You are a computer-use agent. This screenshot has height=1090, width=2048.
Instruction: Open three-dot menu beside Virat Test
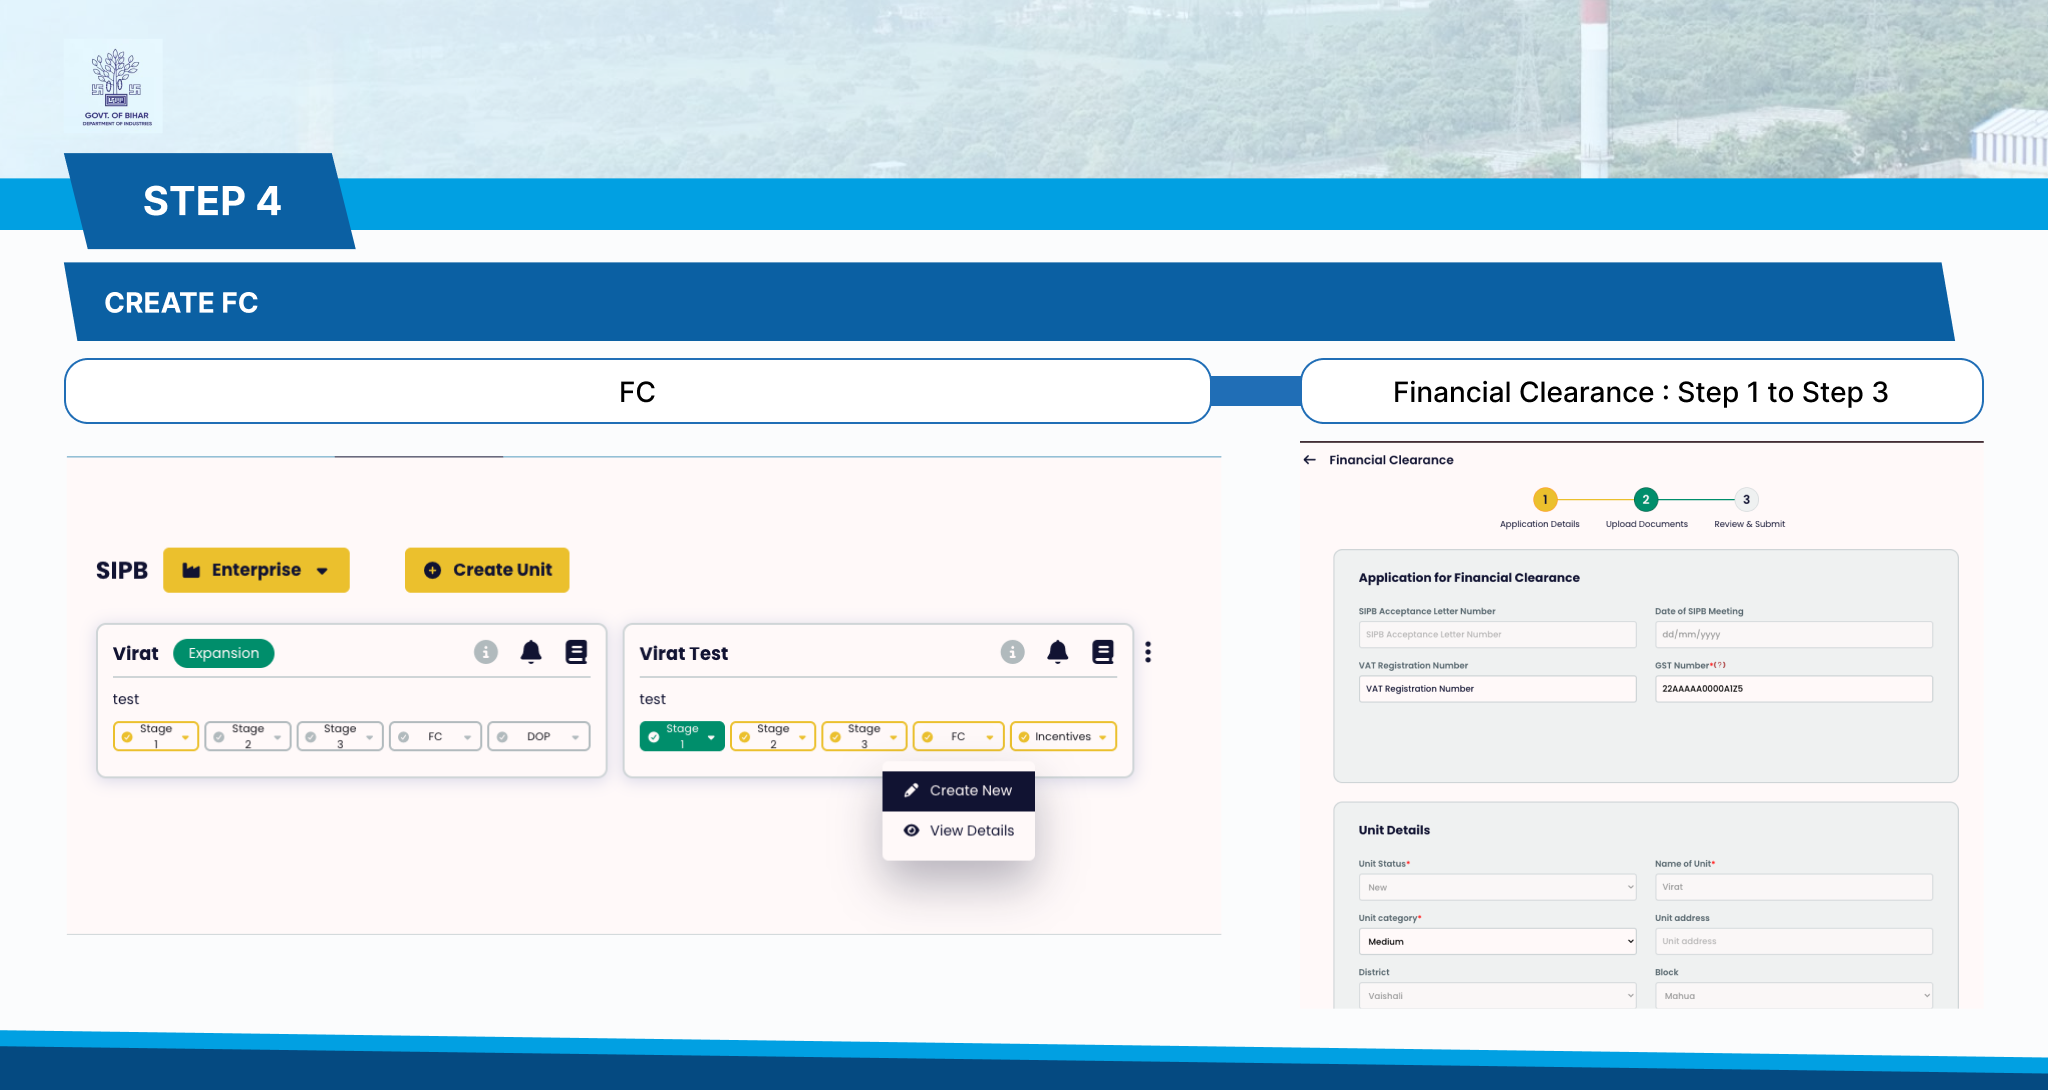pos(1148,652)
